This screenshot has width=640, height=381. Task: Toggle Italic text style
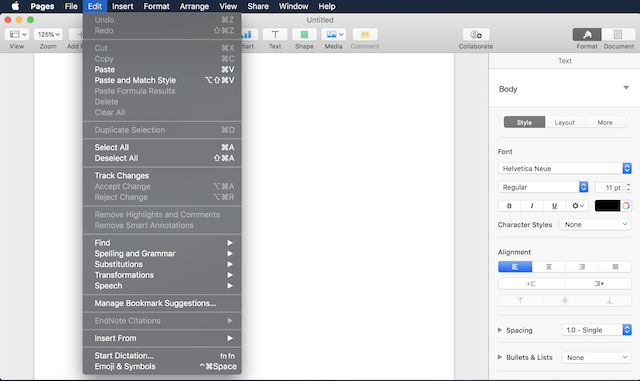click(531, 206)
